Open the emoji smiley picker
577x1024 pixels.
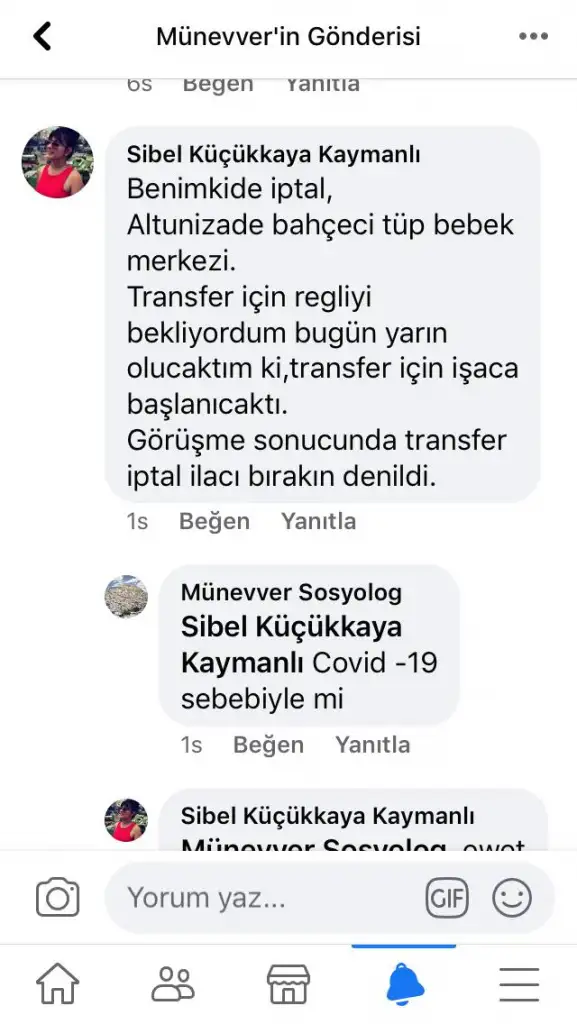point(512,899)
